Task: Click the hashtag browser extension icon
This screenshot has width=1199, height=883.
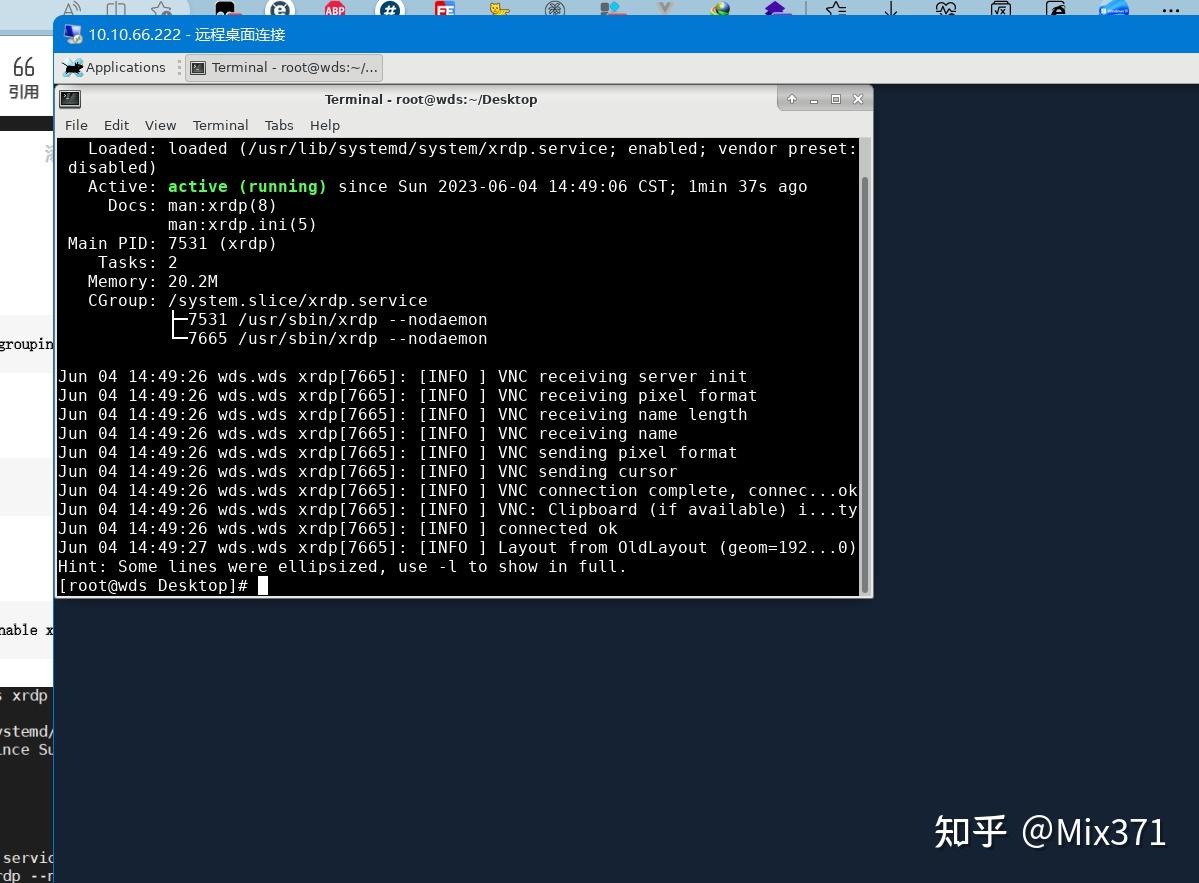Action: (390, 10)
